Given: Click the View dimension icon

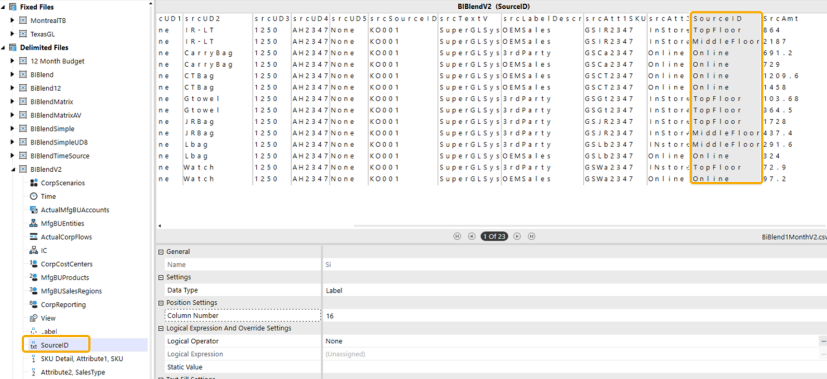Looking at the screenshot, I should [x=34, y=318].
